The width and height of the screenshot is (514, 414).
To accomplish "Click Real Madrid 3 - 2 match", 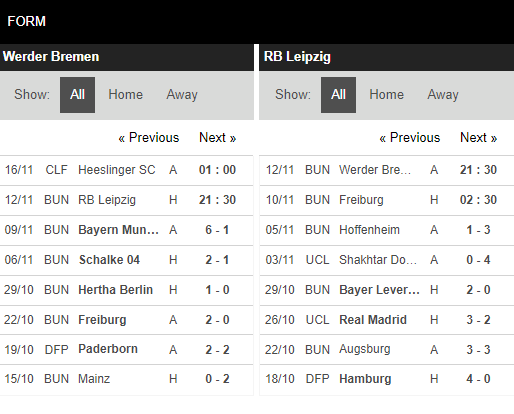I will pos(387,320).
